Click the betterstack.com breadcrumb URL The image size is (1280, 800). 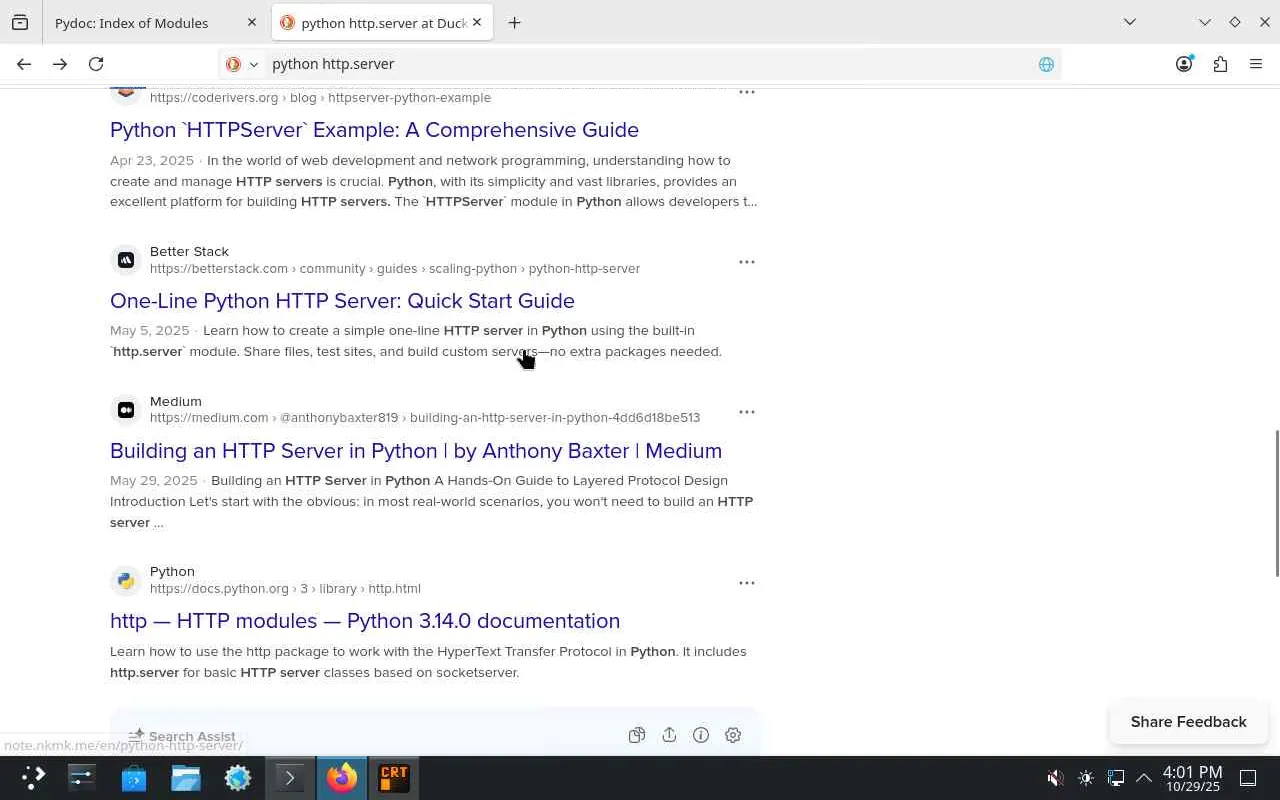(x=395, y=269)
